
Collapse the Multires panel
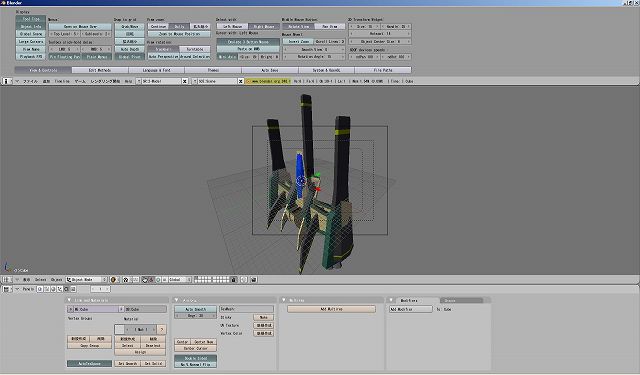[x=284, y=300]
